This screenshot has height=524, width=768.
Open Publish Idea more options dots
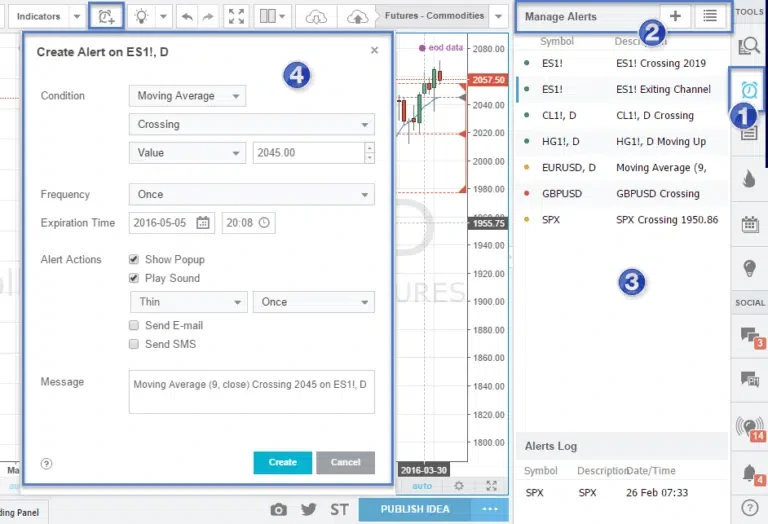(x=490, y=509)
